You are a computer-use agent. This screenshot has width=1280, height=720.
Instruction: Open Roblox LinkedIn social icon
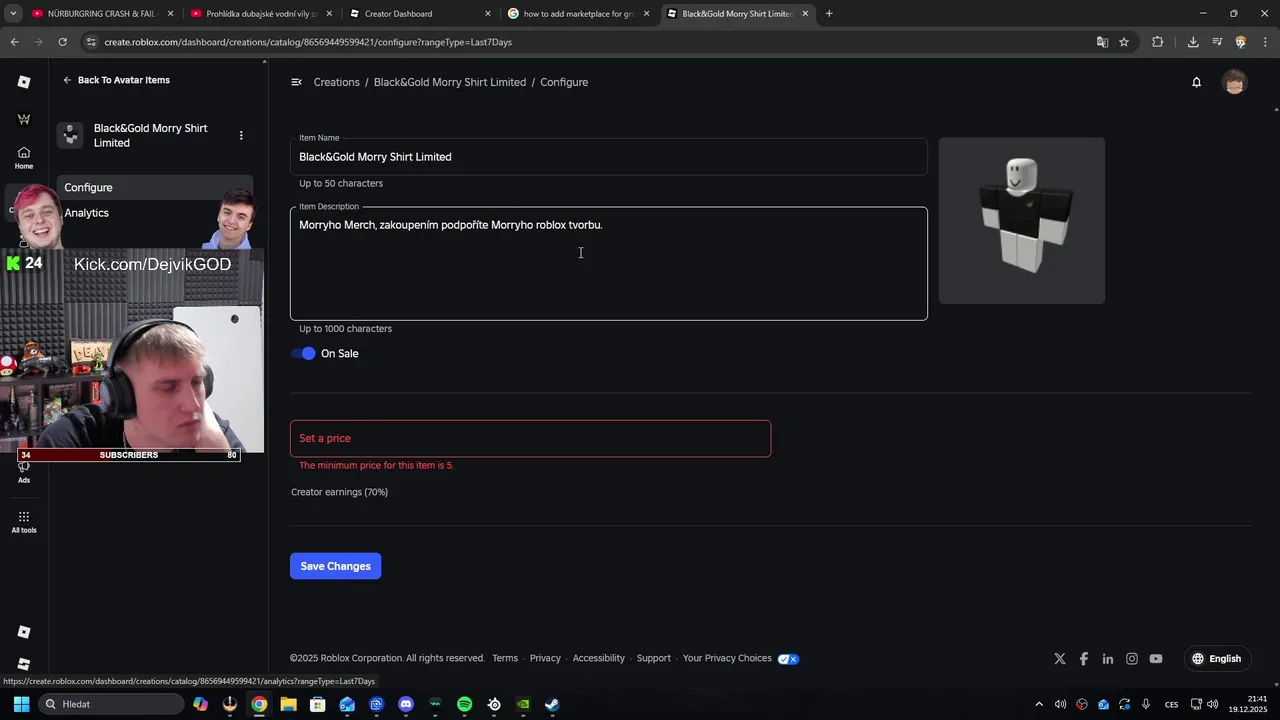(x=1108, y=659)
